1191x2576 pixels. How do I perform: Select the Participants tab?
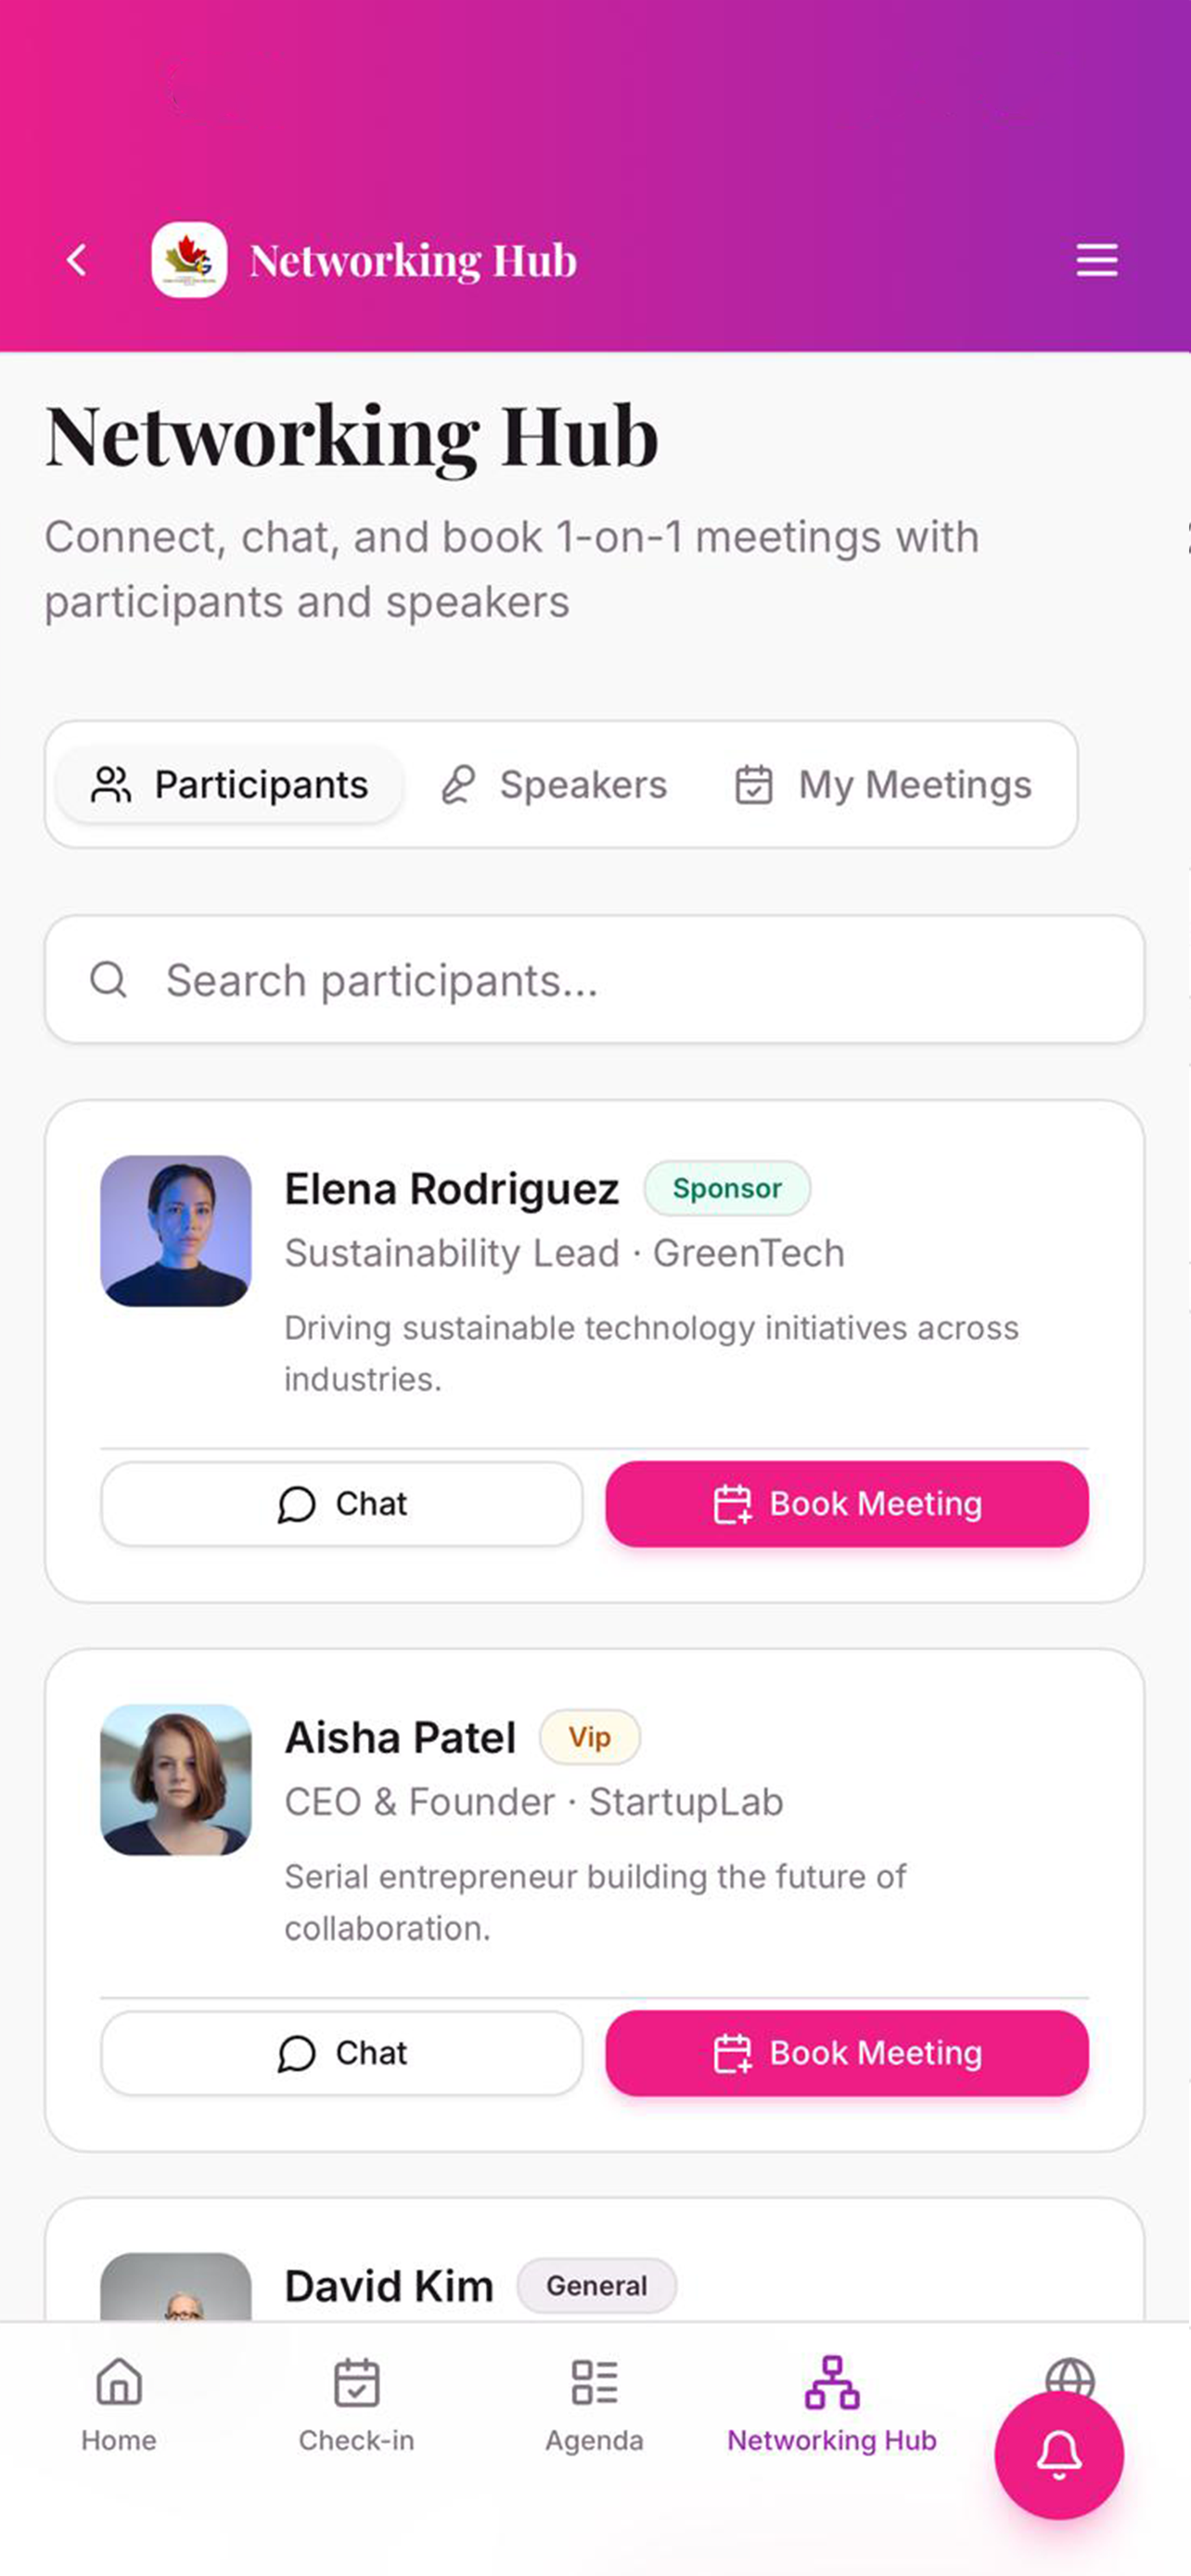pos(230,785)
